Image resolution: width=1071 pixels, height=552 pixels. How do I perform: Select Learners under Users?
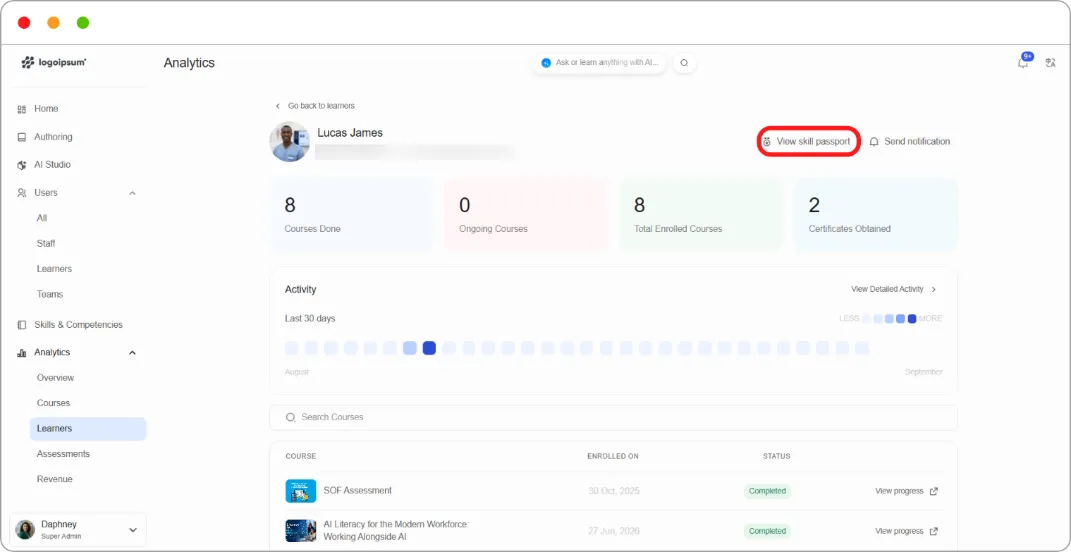(x=54, y=268)
